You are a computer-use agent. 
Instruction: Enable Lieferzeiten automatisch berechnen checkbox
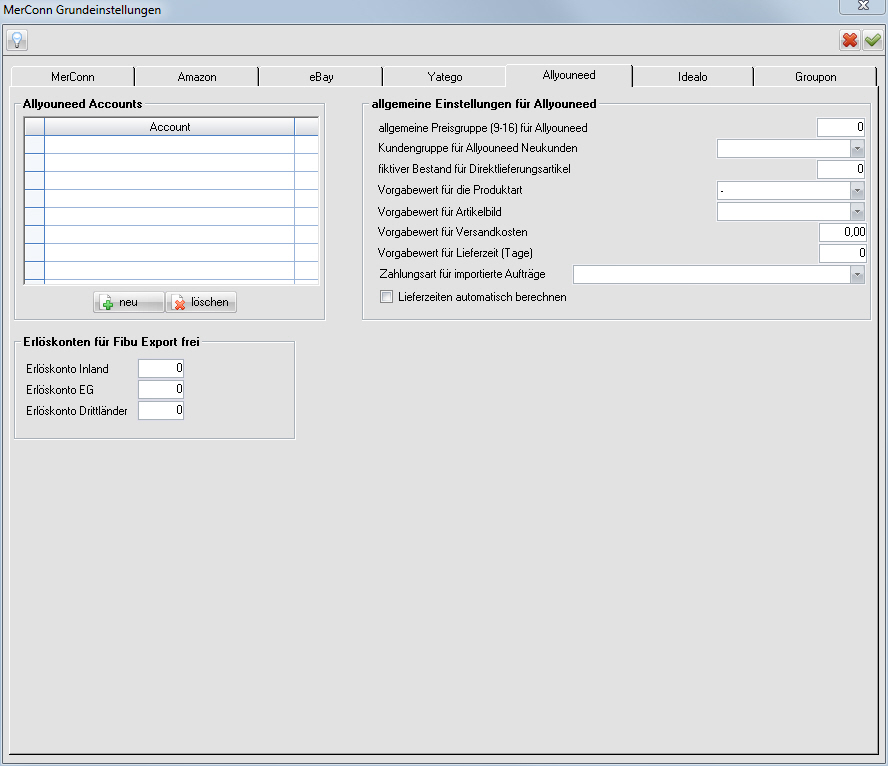tap(386, 297)
